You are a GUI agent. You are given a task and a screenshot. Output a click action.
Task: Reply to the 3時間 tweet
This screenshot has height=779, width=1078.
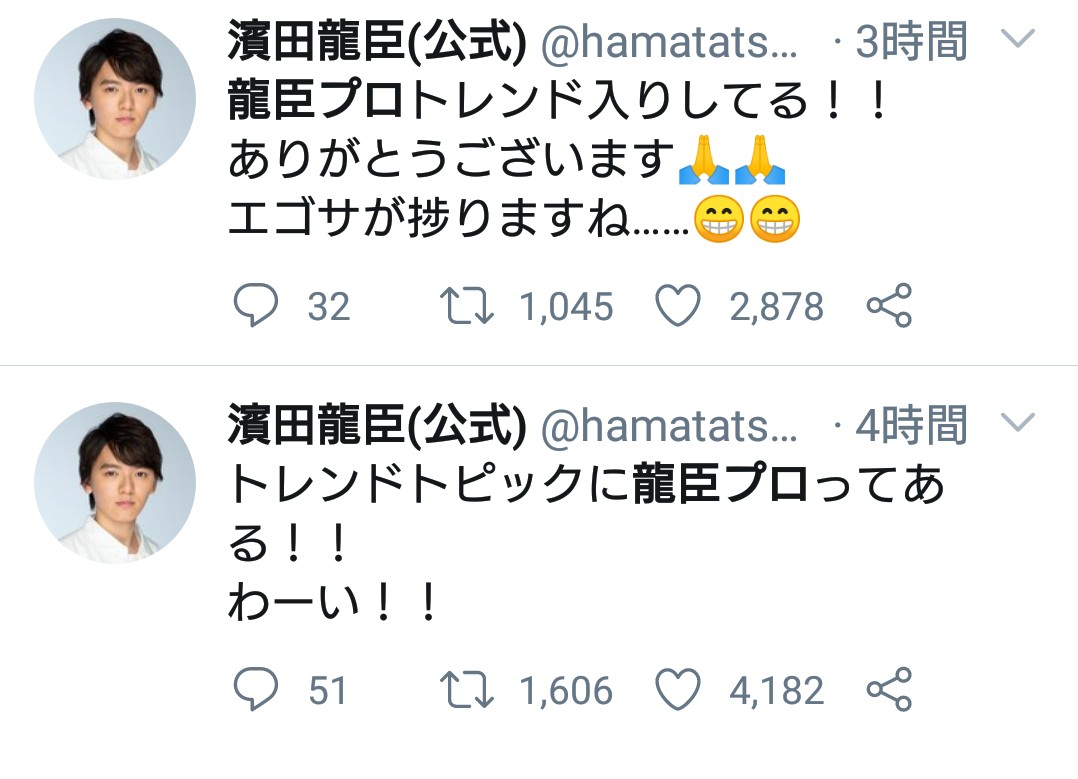255,306
